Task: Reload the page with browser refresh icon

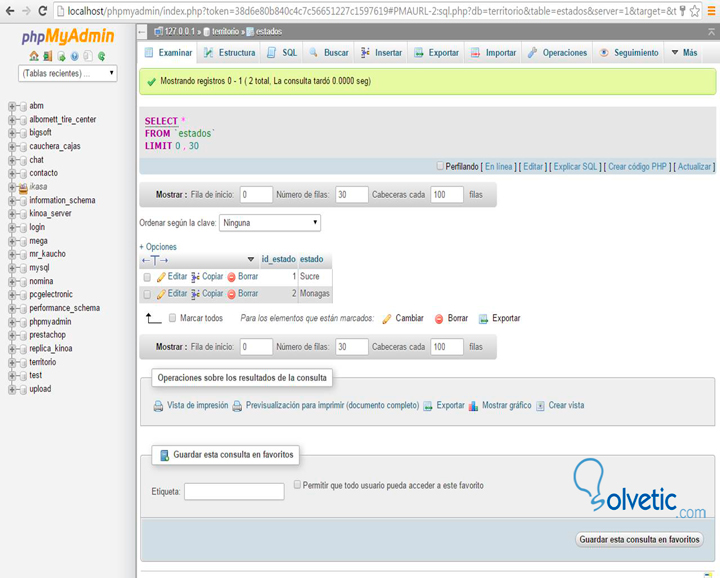Action: pyautogui.click(x=42, y=11)
